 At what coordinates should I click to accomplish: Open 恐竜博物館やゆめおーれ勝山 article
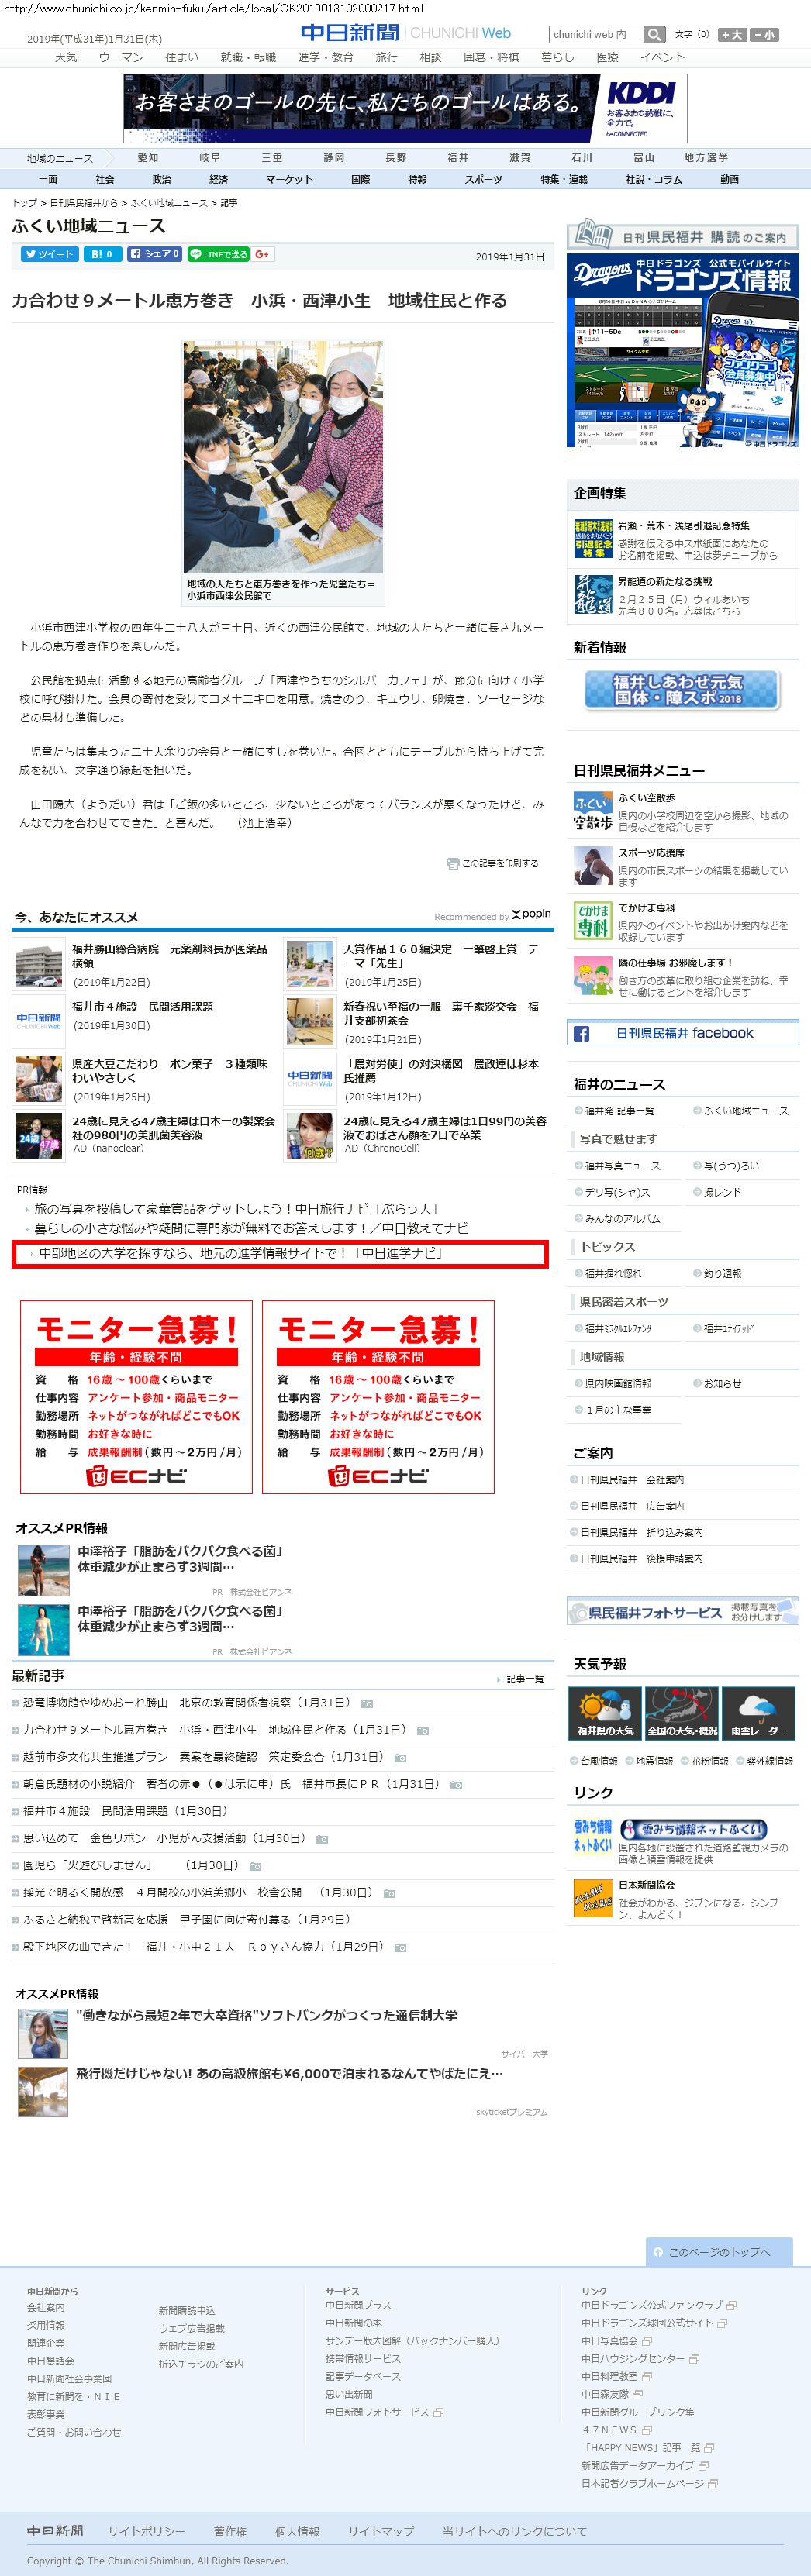coord(186,1703)
